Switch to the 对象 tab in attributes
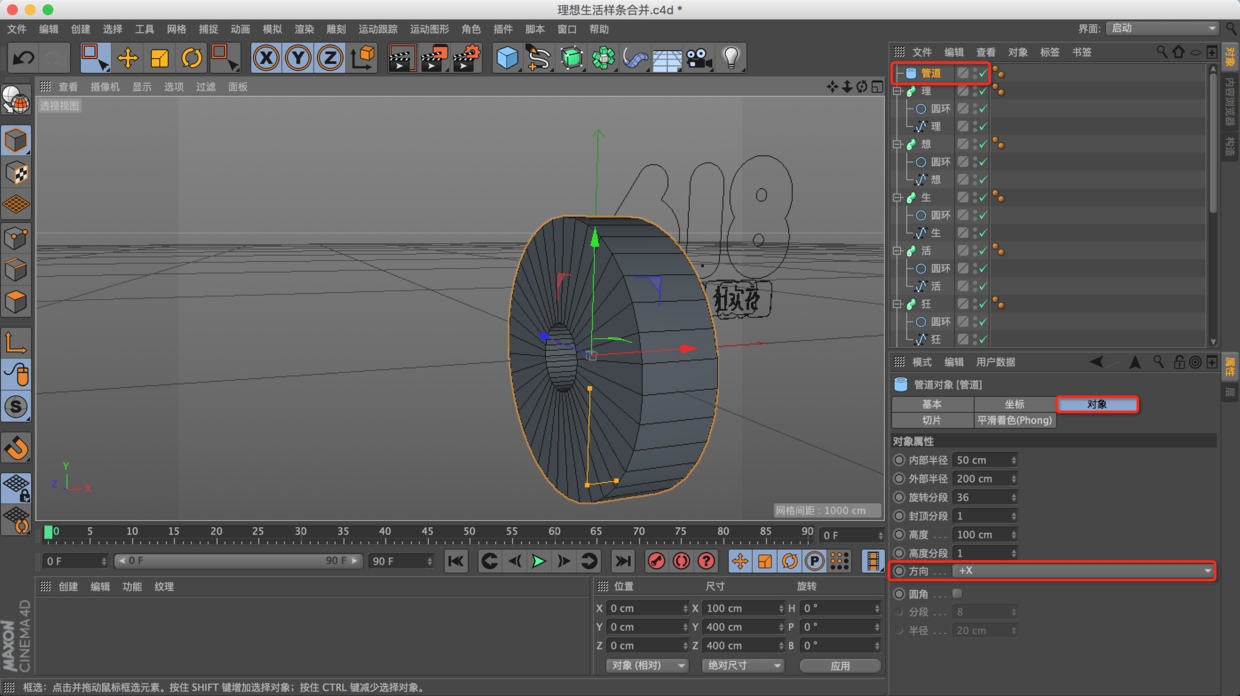The image size is (1240, 696). click(1097, 405)
